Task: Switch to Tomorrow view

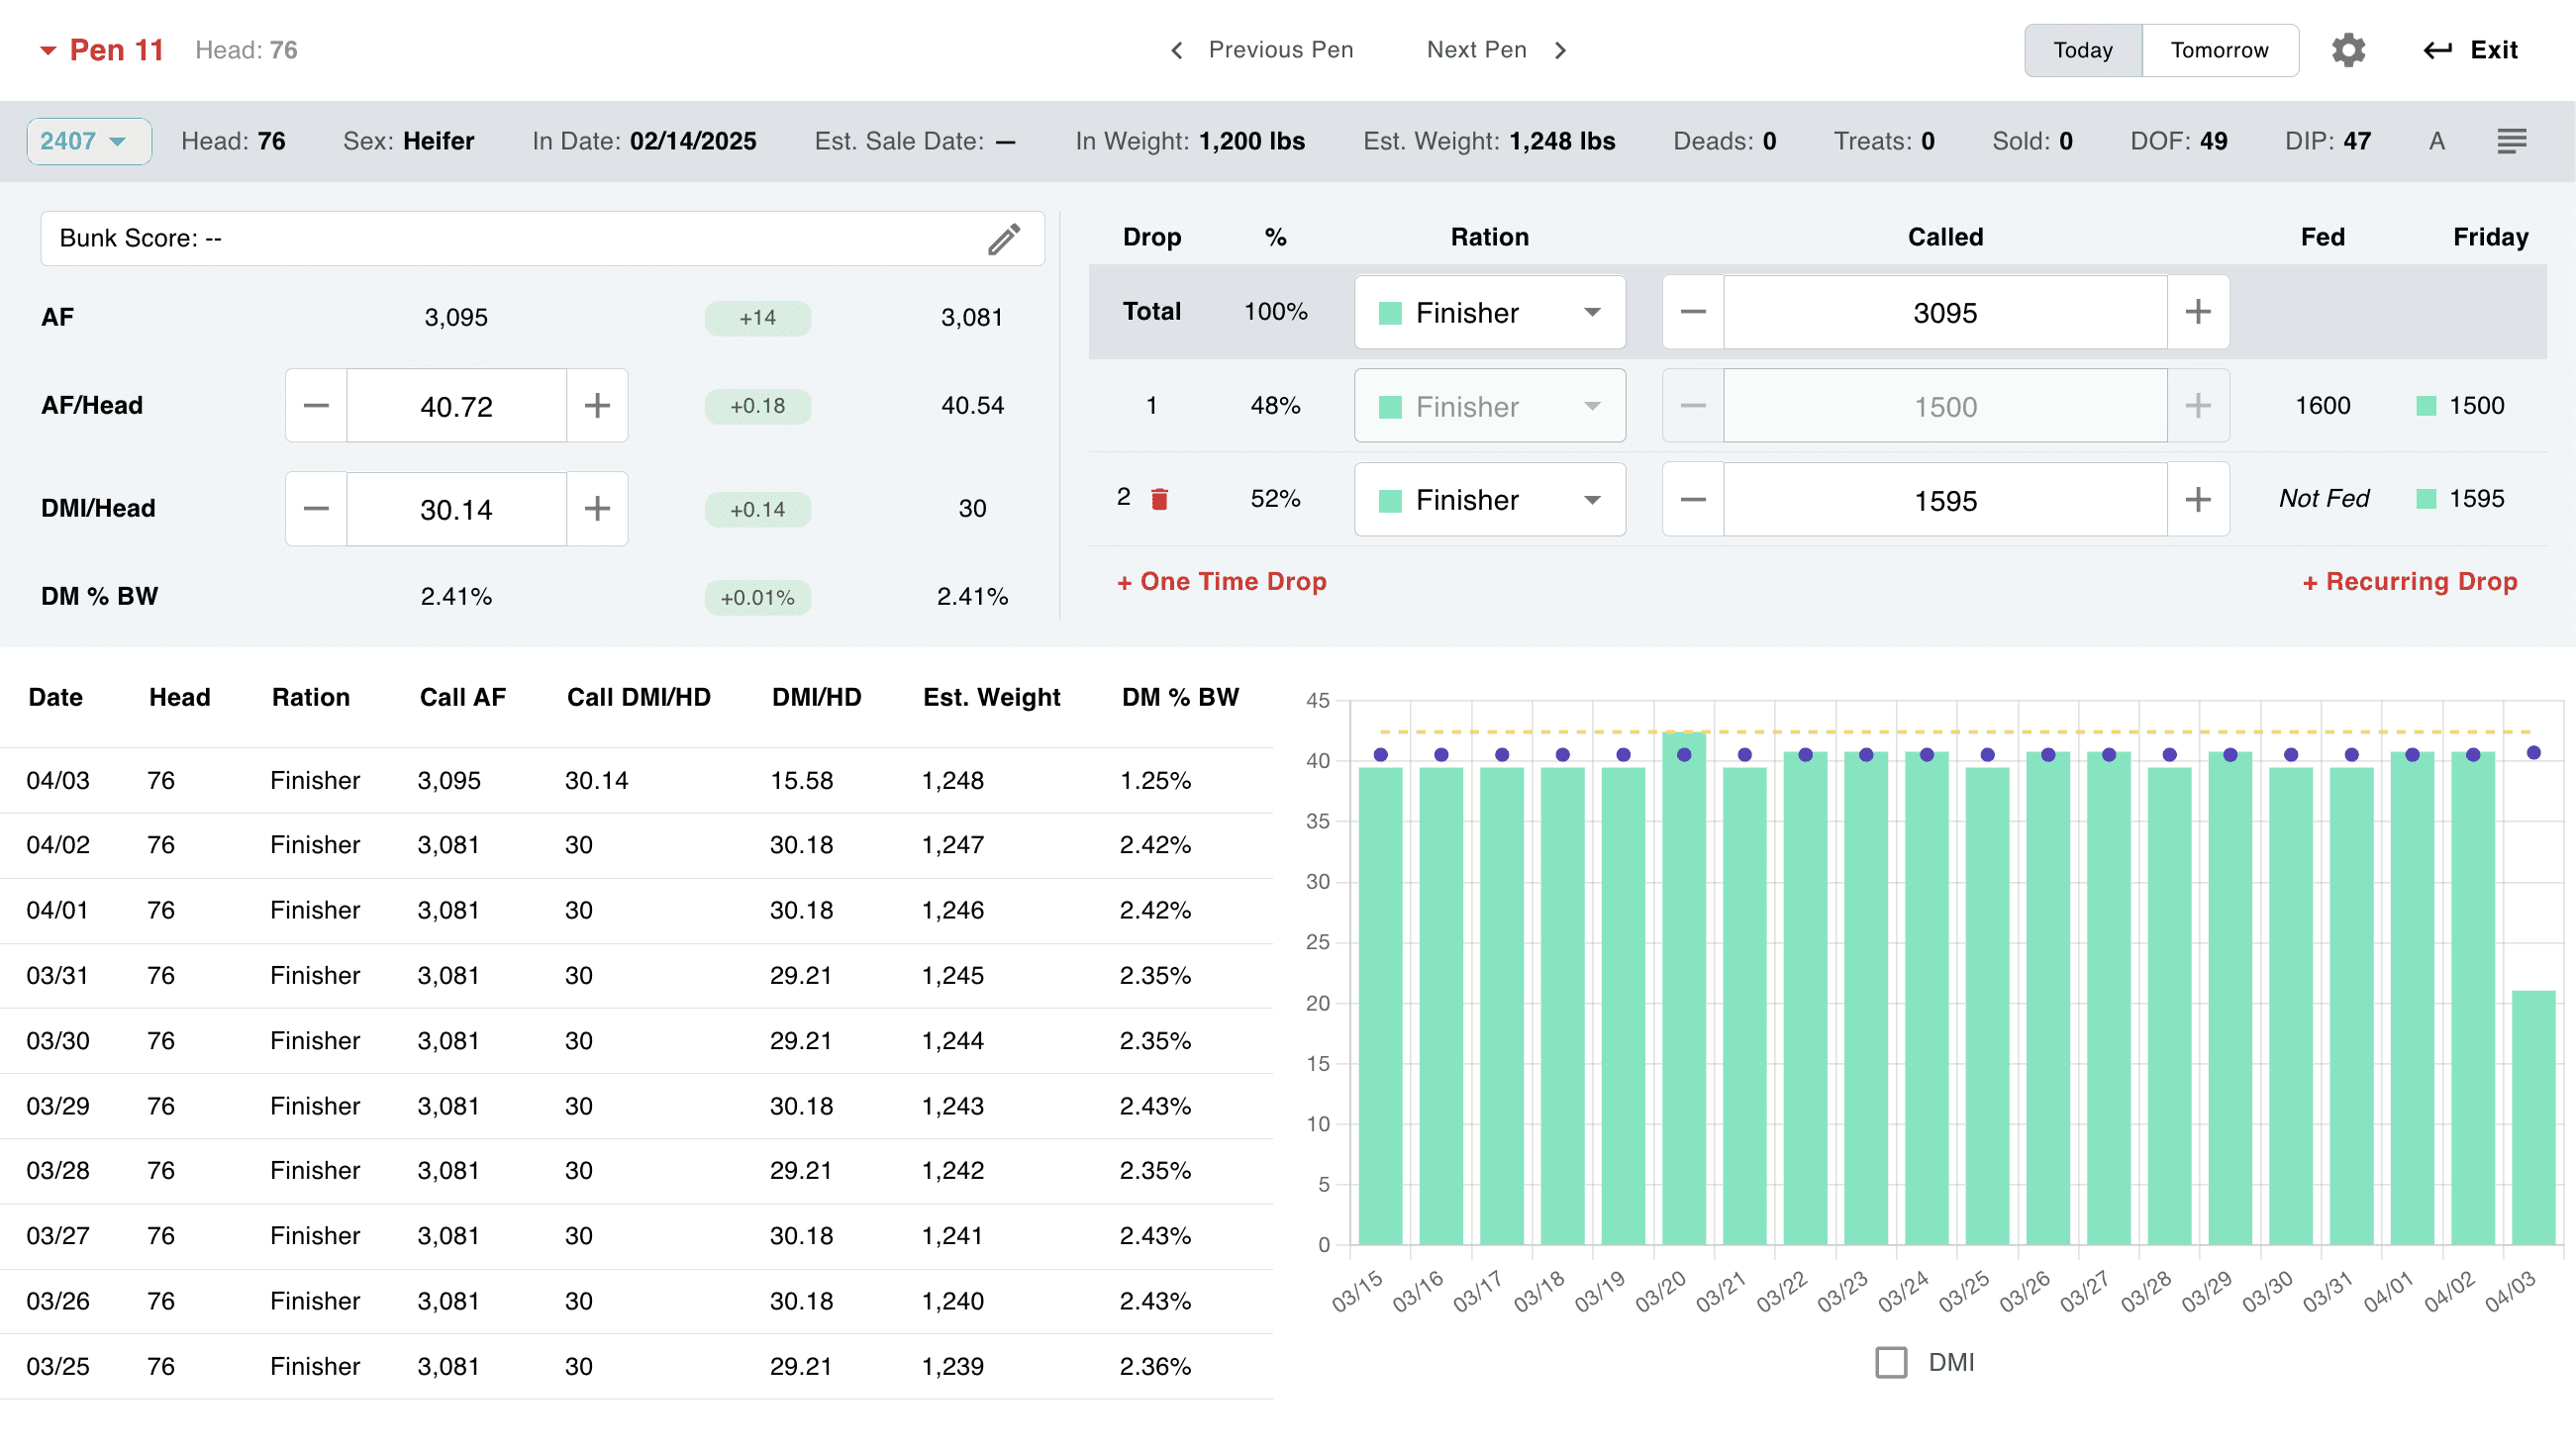Action: [2219, 50]
